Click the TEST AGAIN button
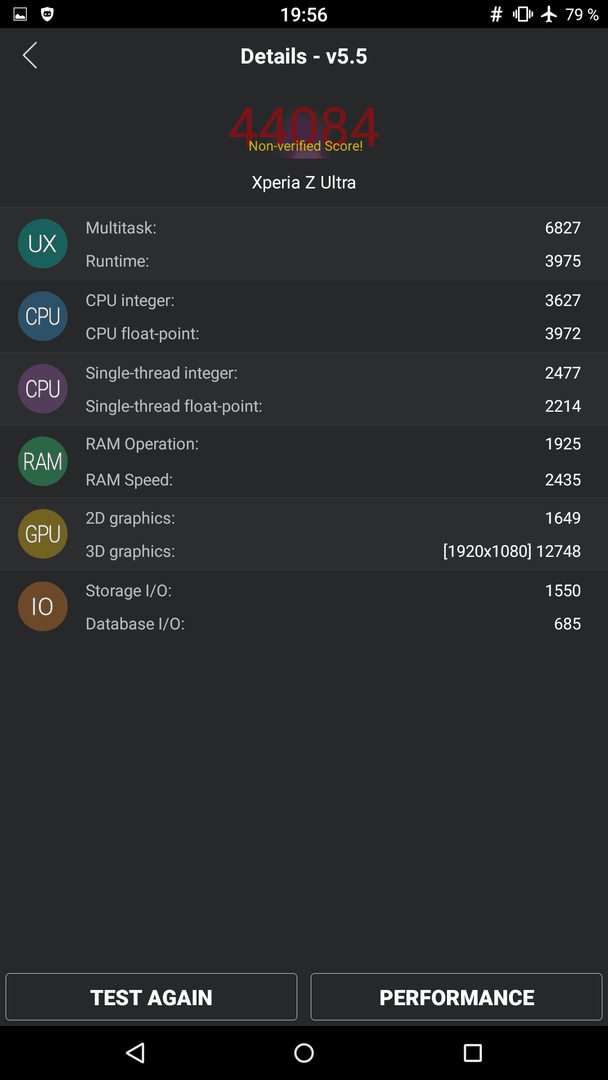608x1080 pixels. pos(151,997)
